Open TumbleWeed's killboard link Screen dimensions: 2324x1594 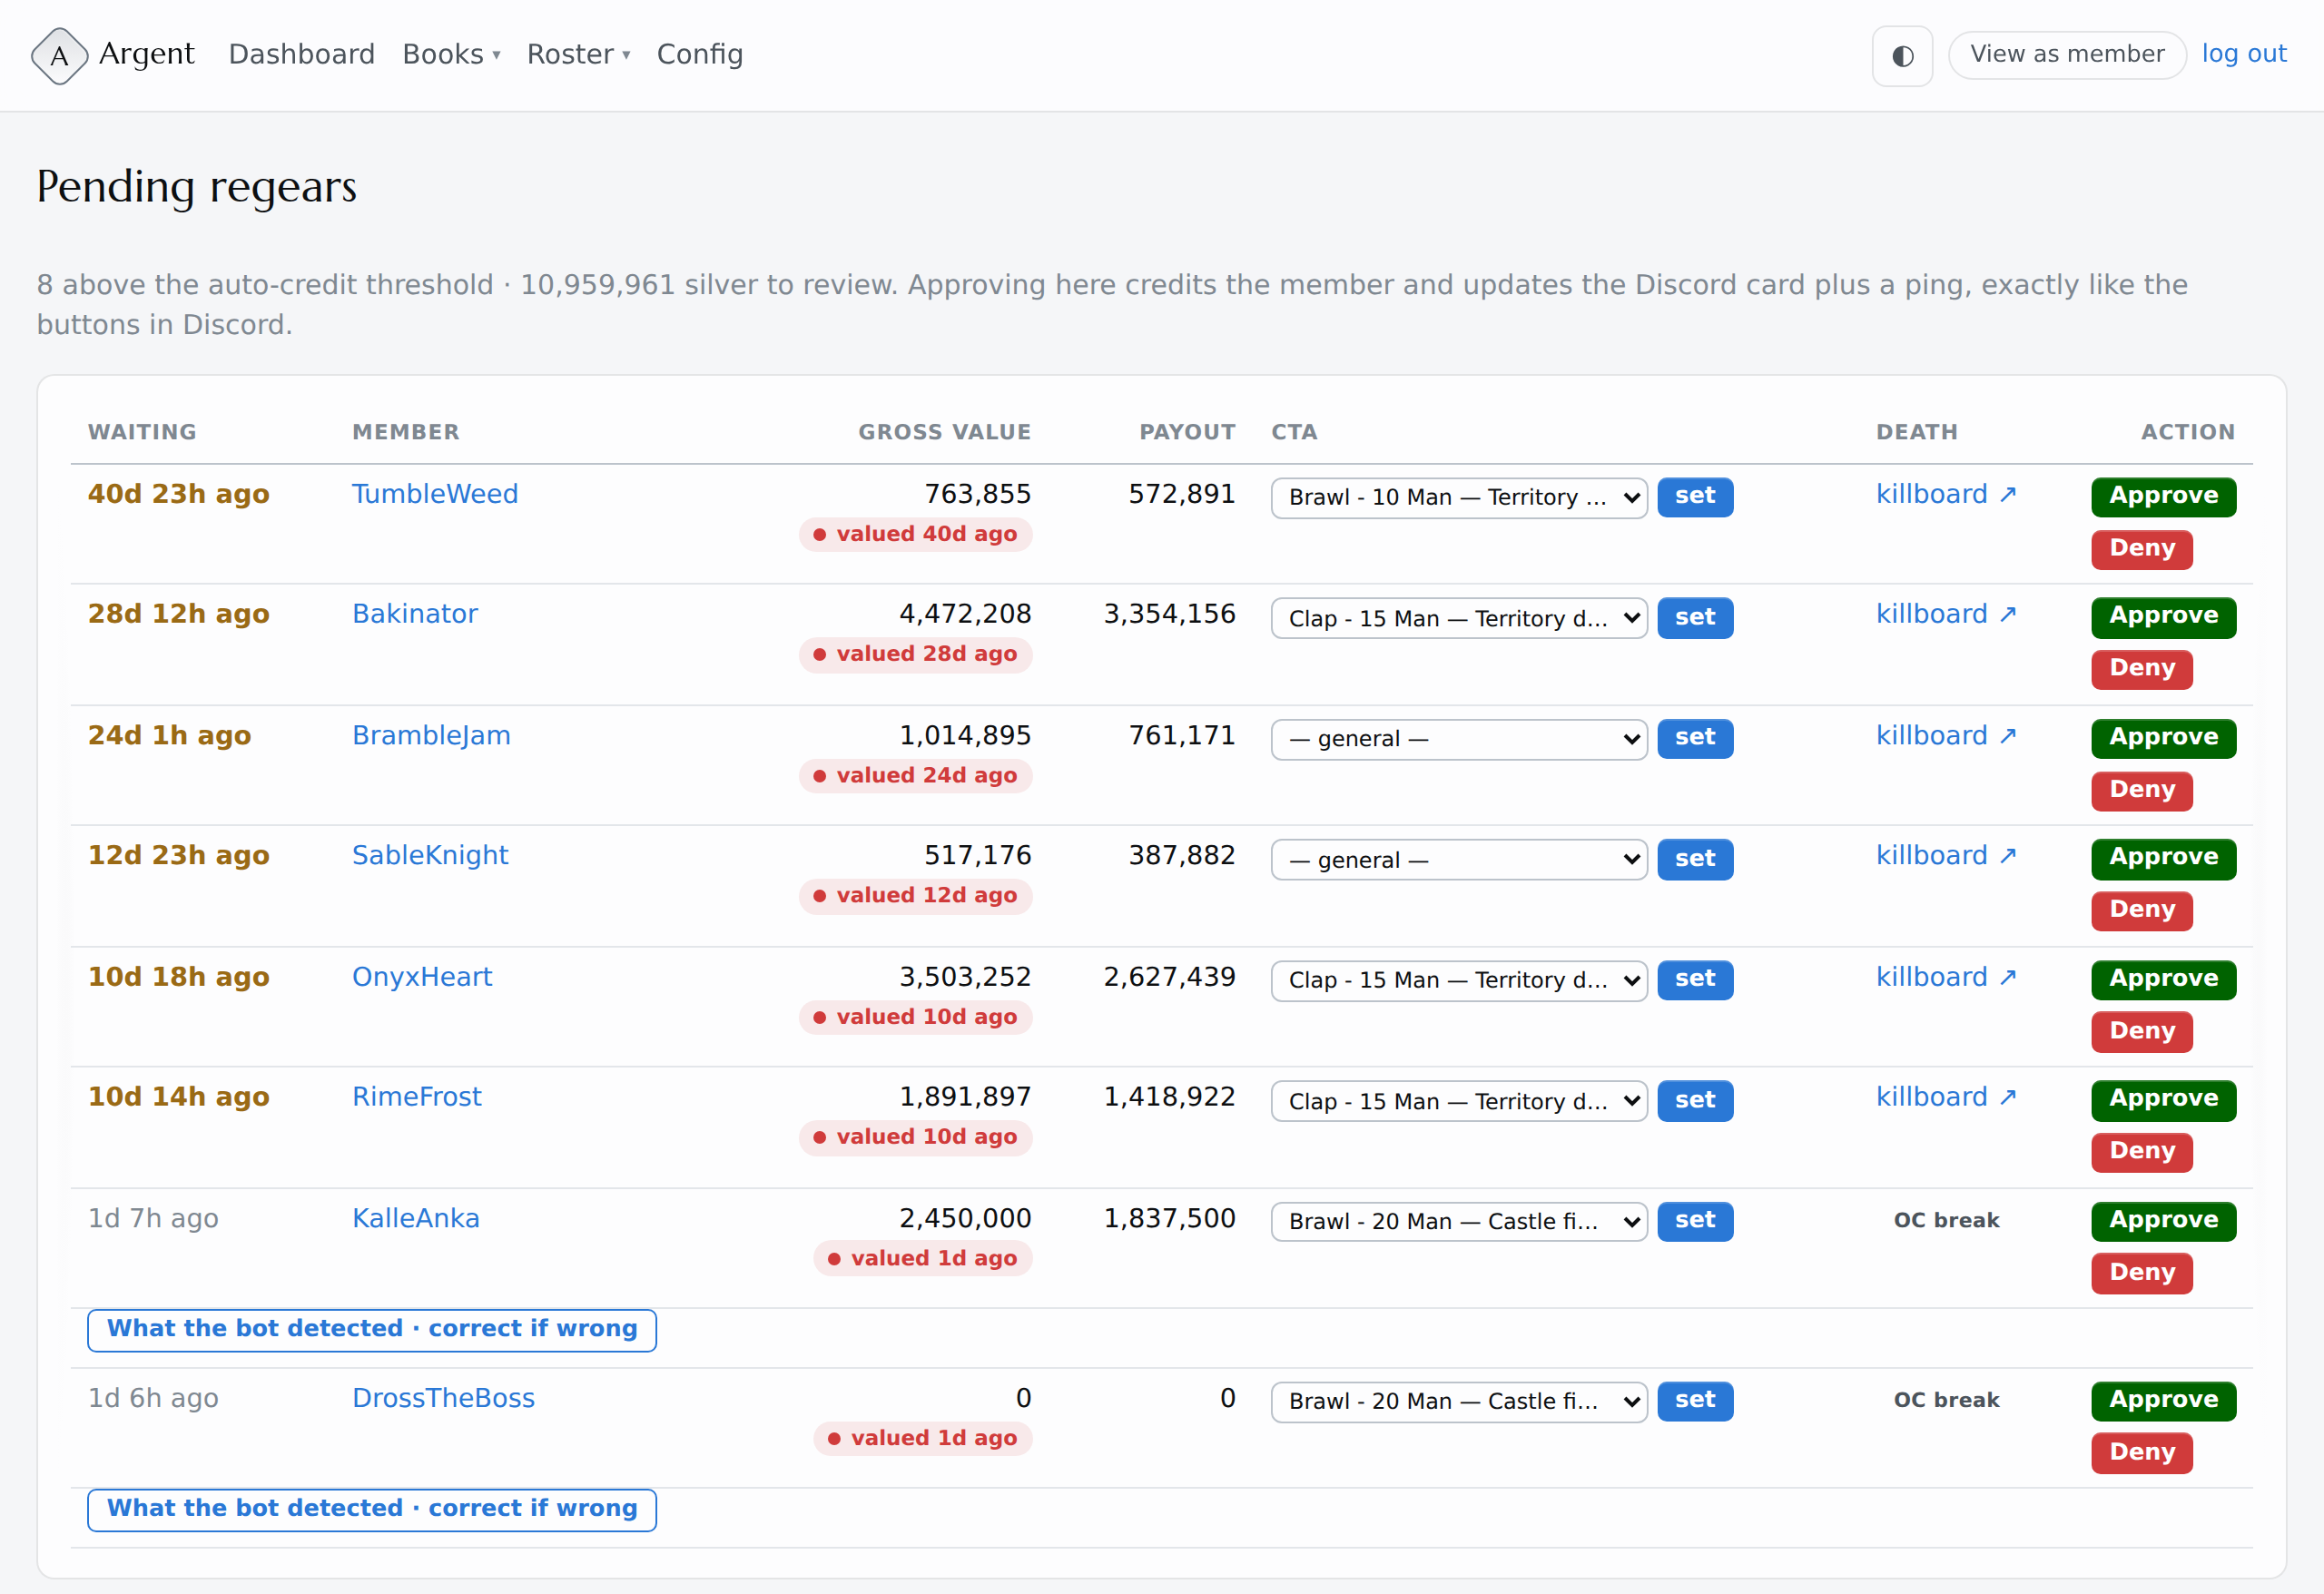1946,494
